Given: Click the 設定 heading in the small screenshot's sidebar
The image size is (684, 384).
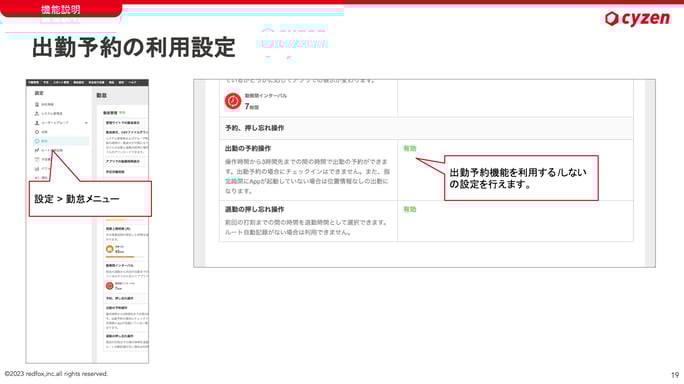Looking at the screenshot, I should tap(39, 93).
